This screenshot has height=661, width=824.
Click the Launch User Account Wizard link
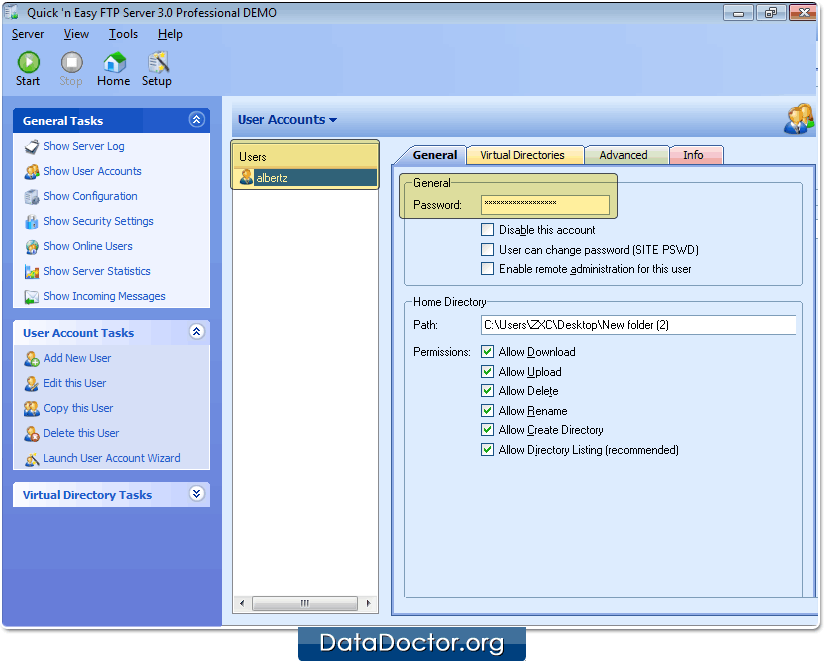111,458
